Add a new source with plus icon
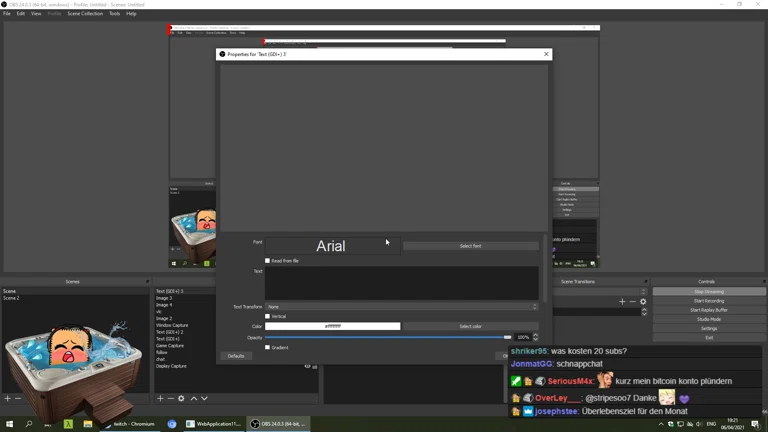Screen dimensions: 768x432 coord(160,398)
